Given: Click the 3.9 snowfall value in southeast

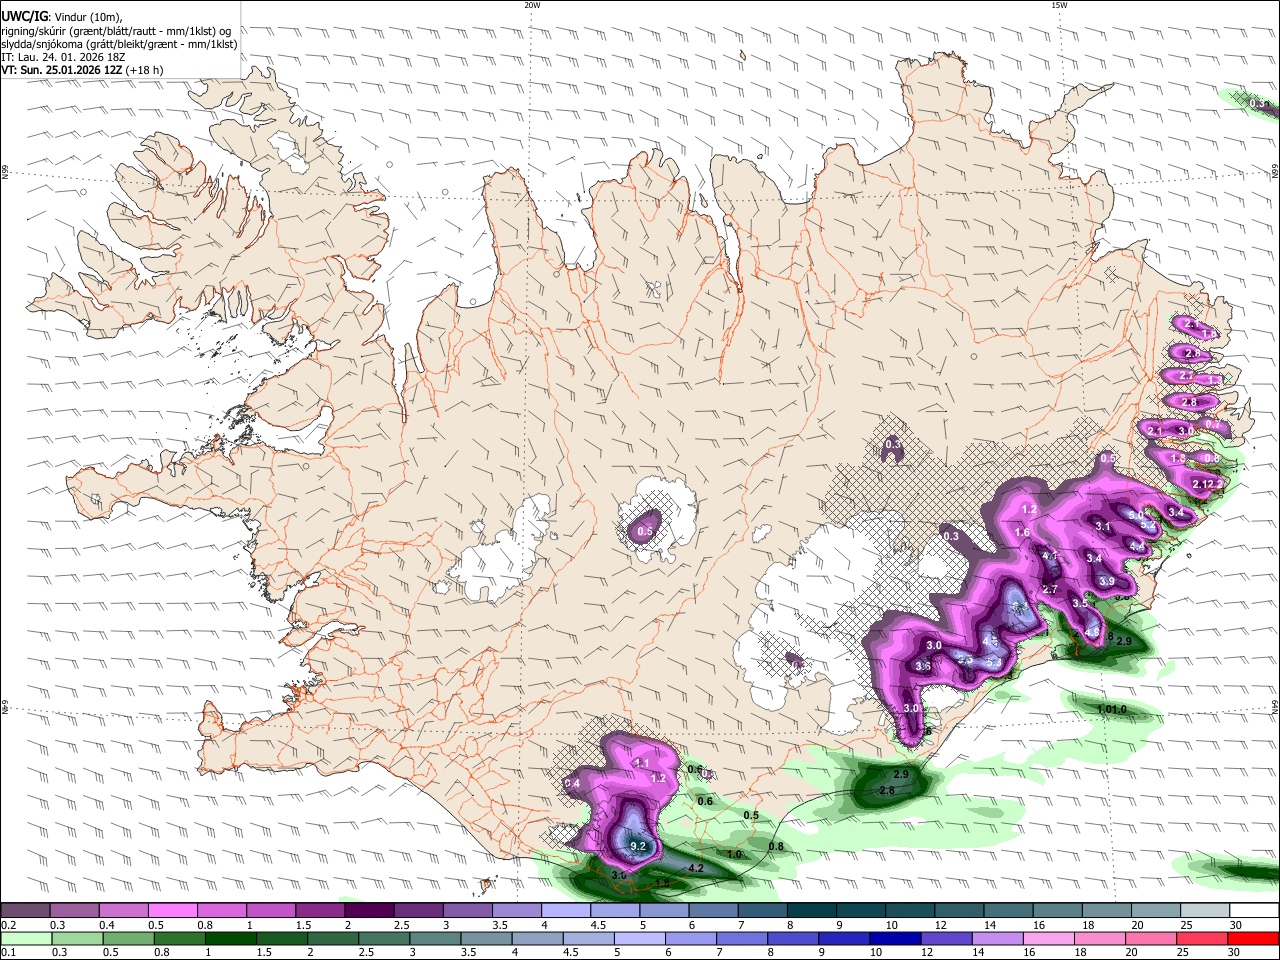Looking at the screenshot, I should pos(1106,581).
